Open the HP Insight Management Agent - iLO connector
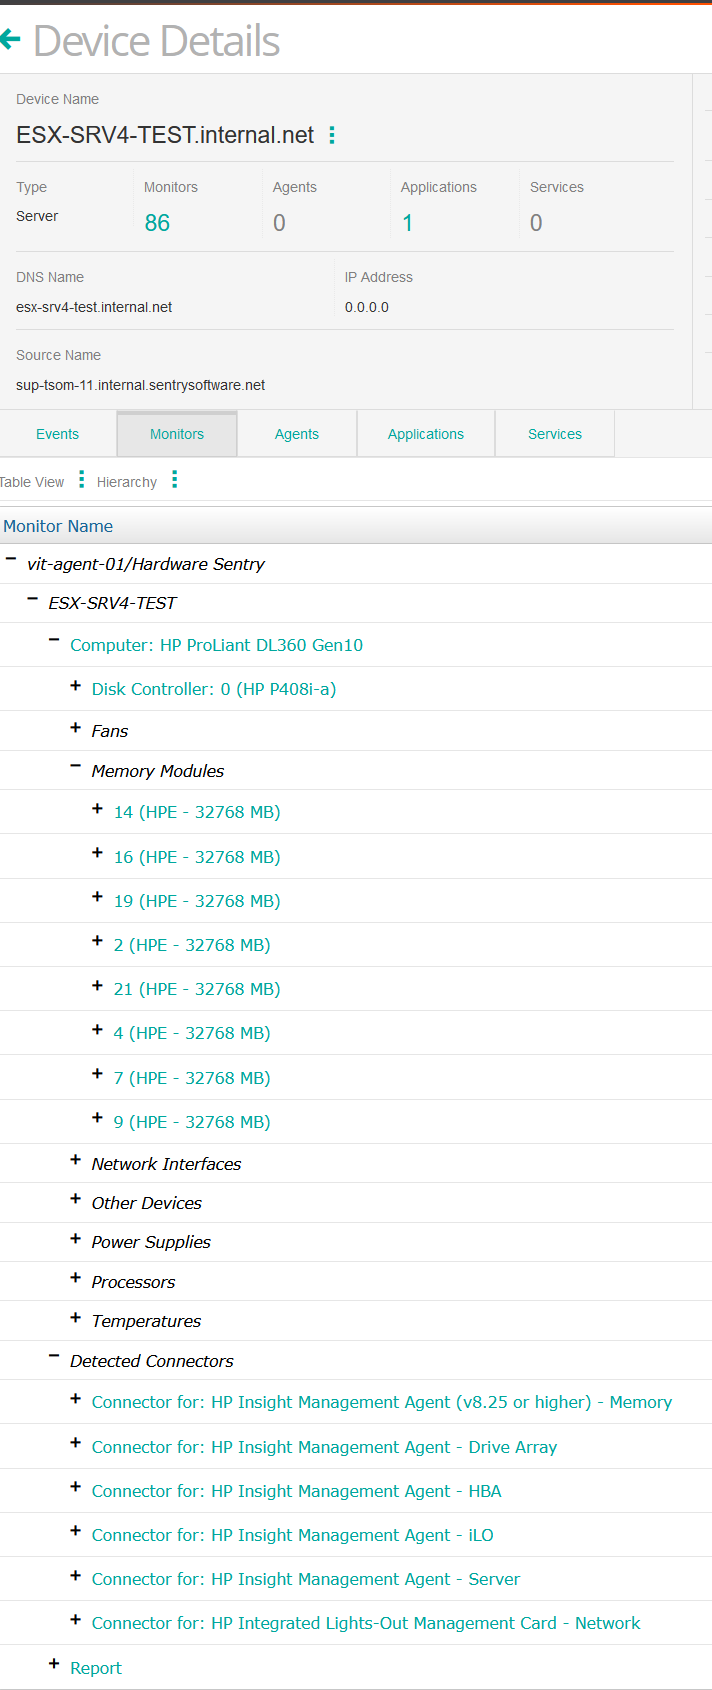 (x=292, y=1535)
